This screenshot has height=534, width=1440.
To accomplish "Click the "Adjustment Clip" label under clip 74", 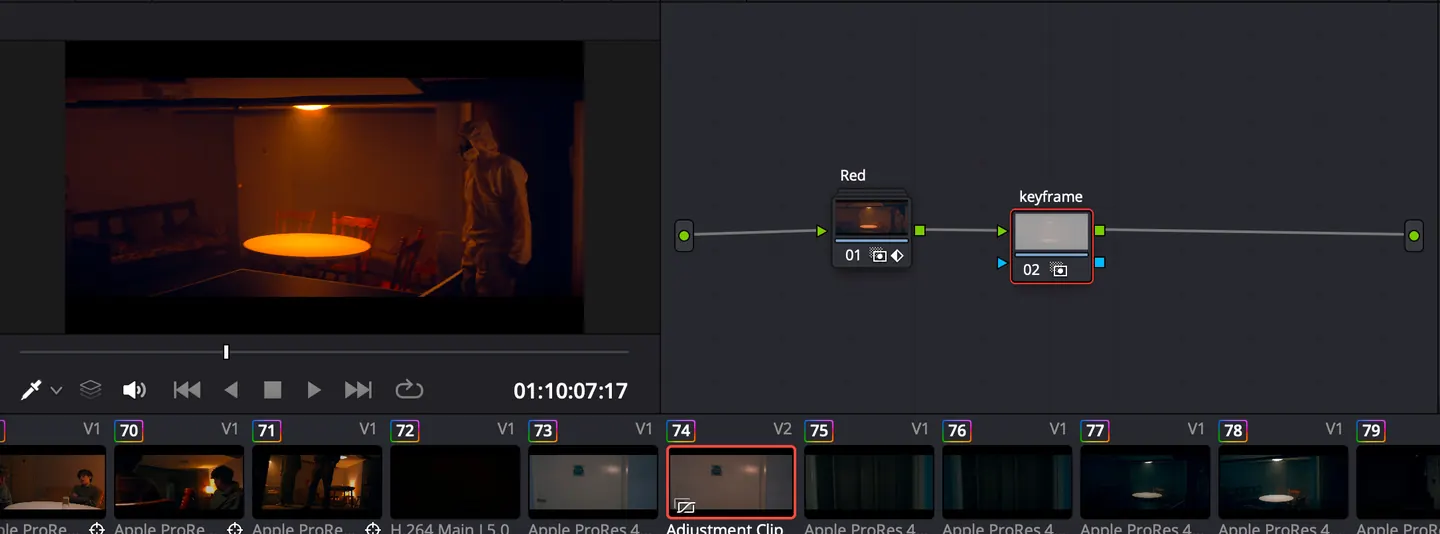I will pyautogui.click(x=725, y=528).
